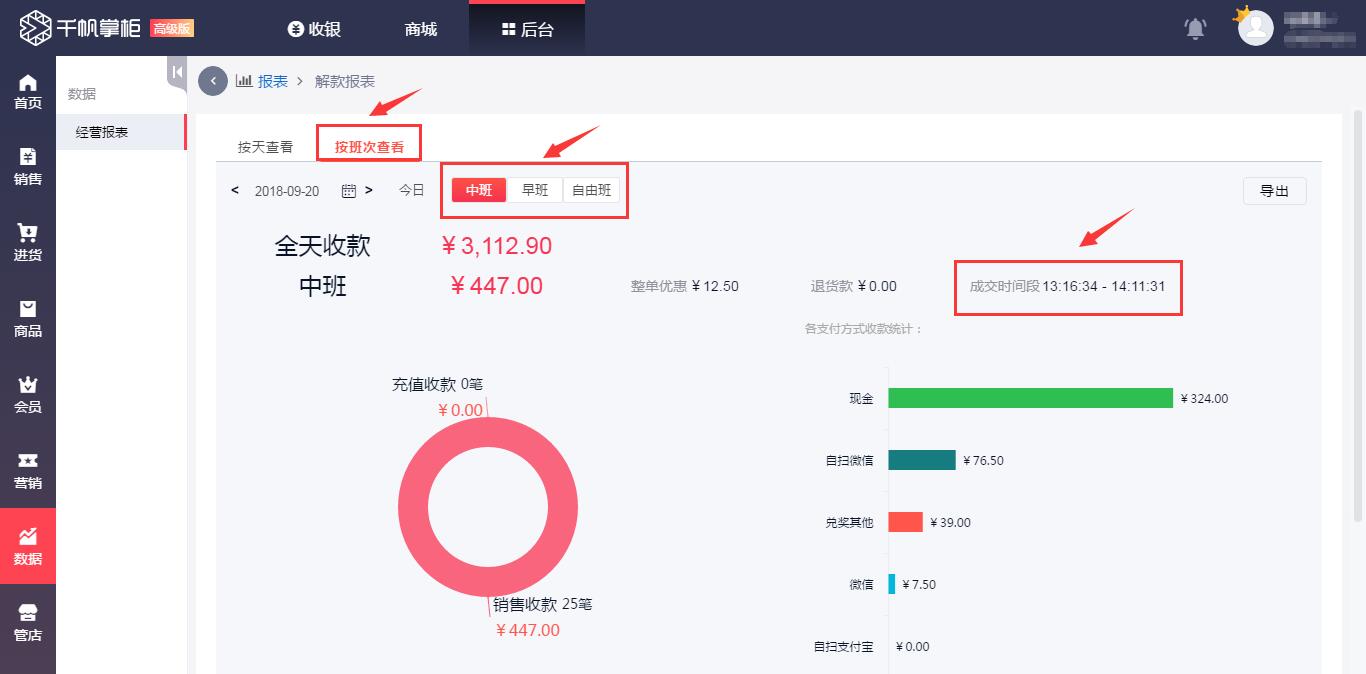1366x674 pixels.
Task: Open the 首页 home section
Action: tap(28, 90)
